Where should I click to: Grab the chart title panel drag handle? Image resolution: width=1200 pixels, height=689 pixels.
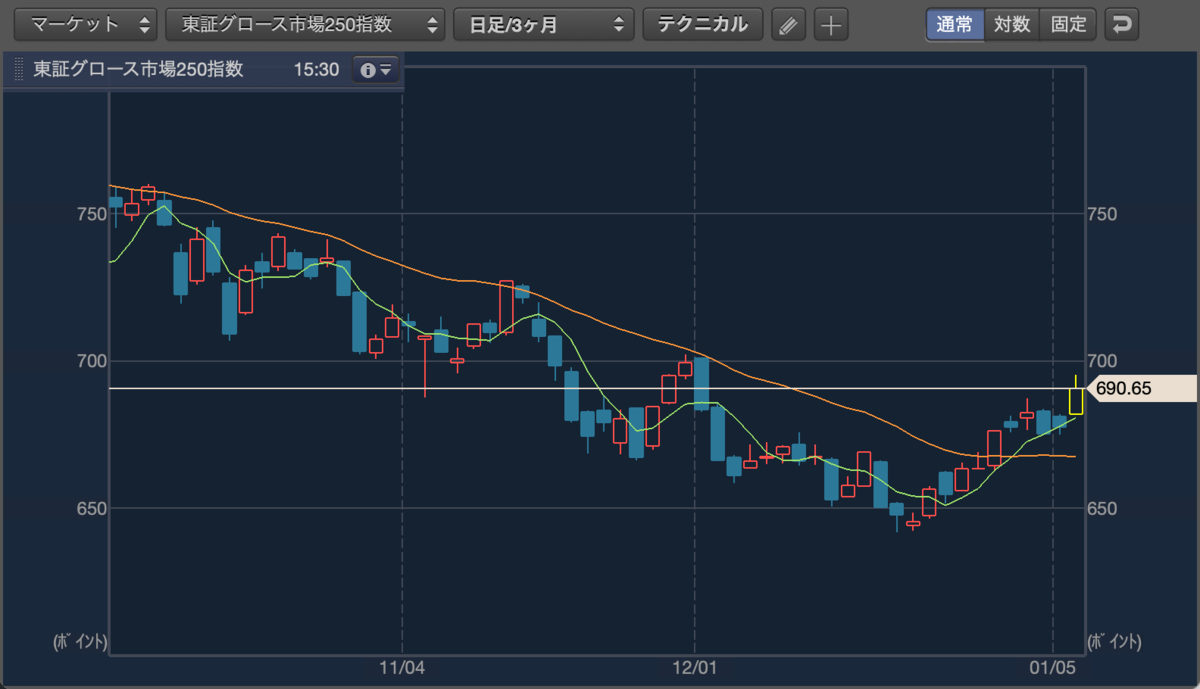coord(18,70)
